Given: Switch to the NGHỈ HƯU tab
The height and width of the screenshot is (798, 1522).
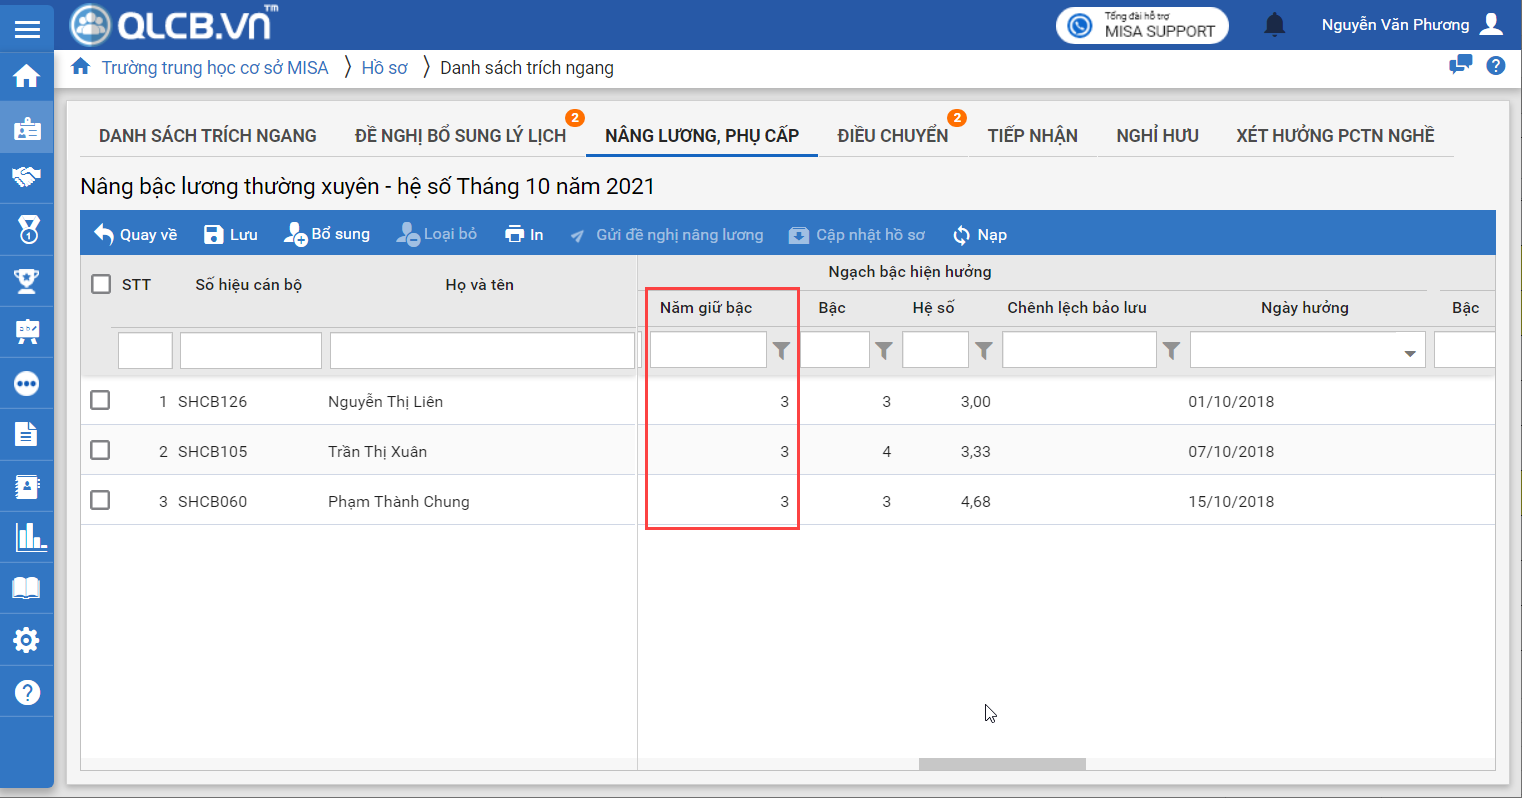Looking at the screenshot, I should tap(1157, 136).
